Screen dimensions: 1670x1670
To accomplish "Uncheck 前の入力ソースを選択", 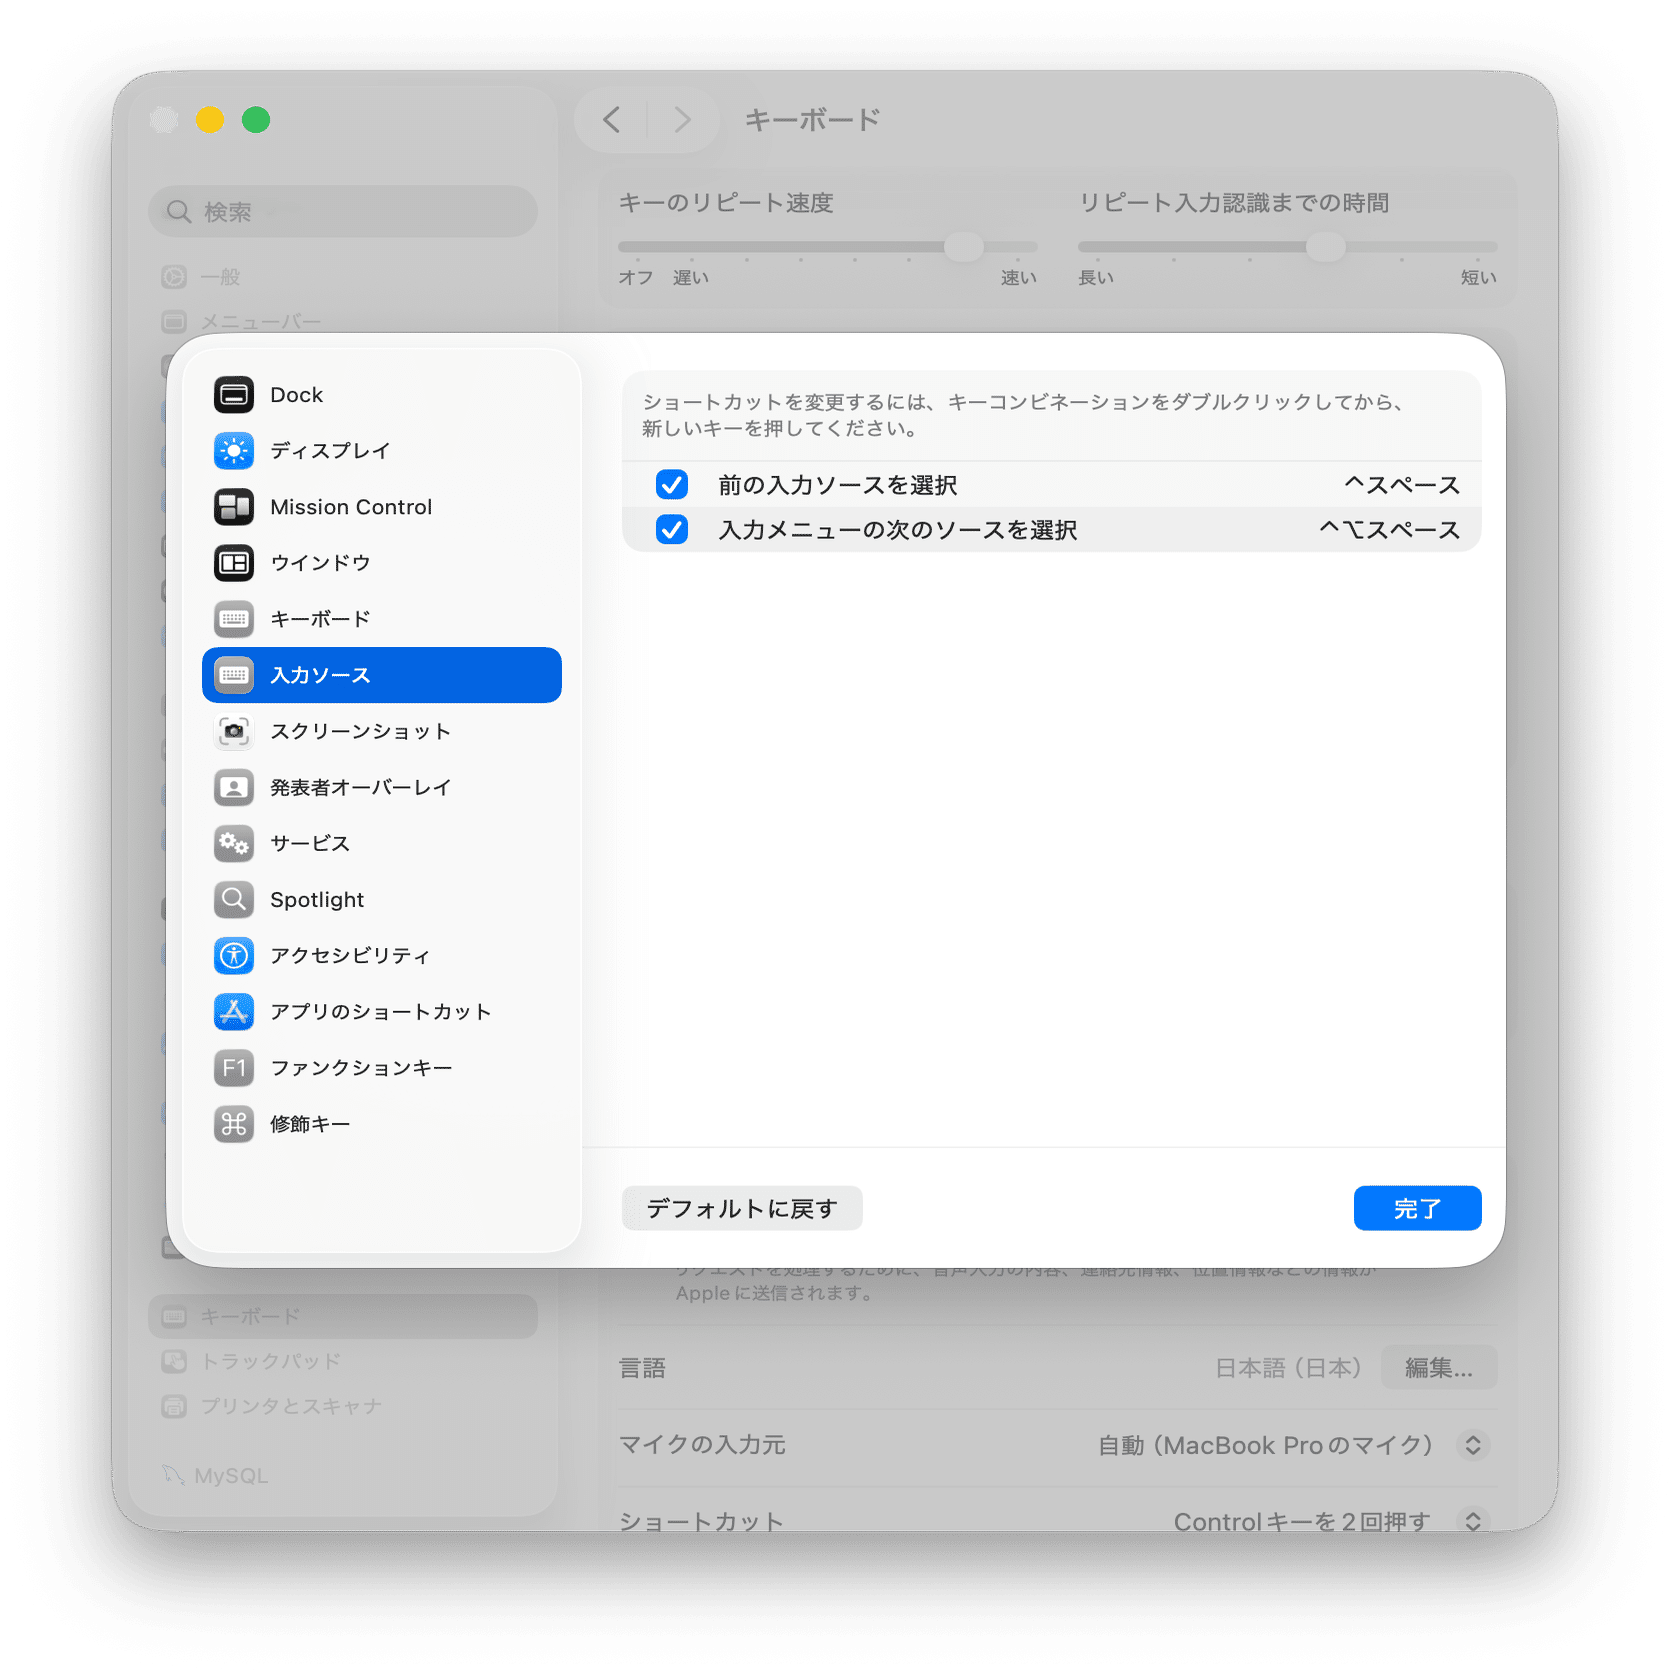I will (672, 484).
